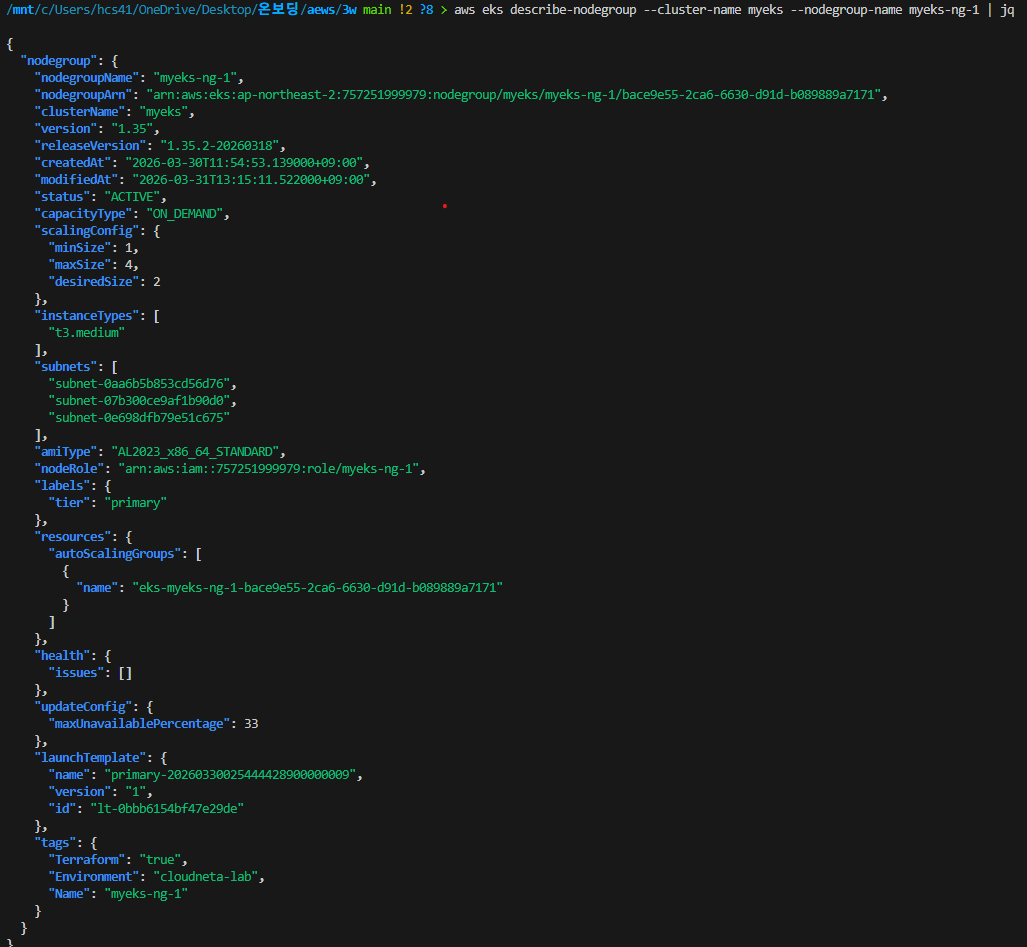Click the amiType value AL2023_x86_64_STANDARD
The width and height of the screenshot is (1027, 947).
click(x=196, y=451)
